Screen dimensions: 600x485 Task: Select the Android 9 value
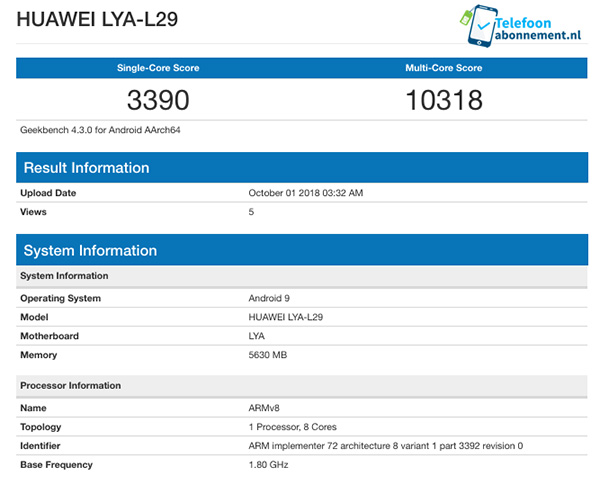pos(269,298)
